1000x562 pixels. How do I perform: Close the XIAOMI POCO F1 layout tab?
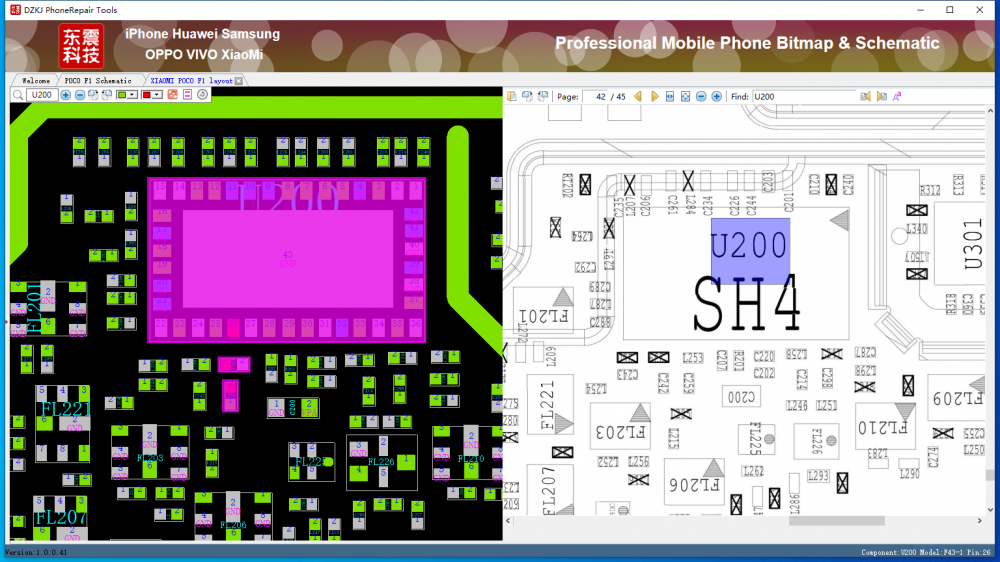point(238,80)
